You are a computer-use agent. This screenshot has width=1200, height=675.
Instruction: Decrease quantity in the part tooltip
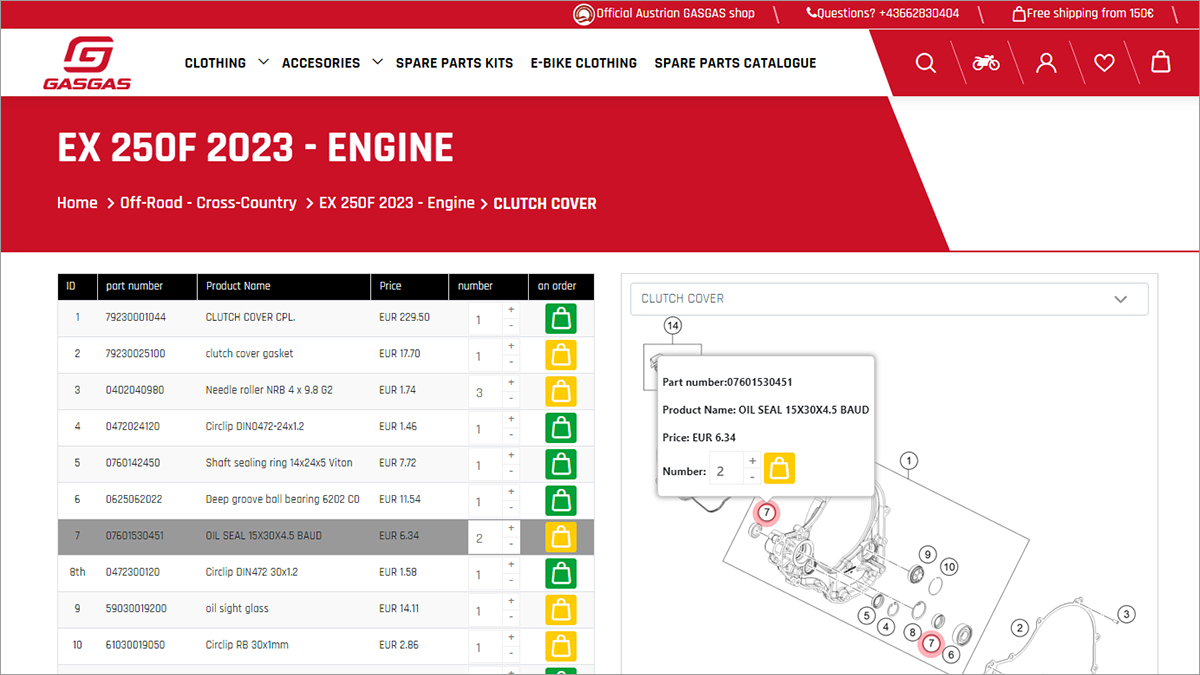(752, 476)
